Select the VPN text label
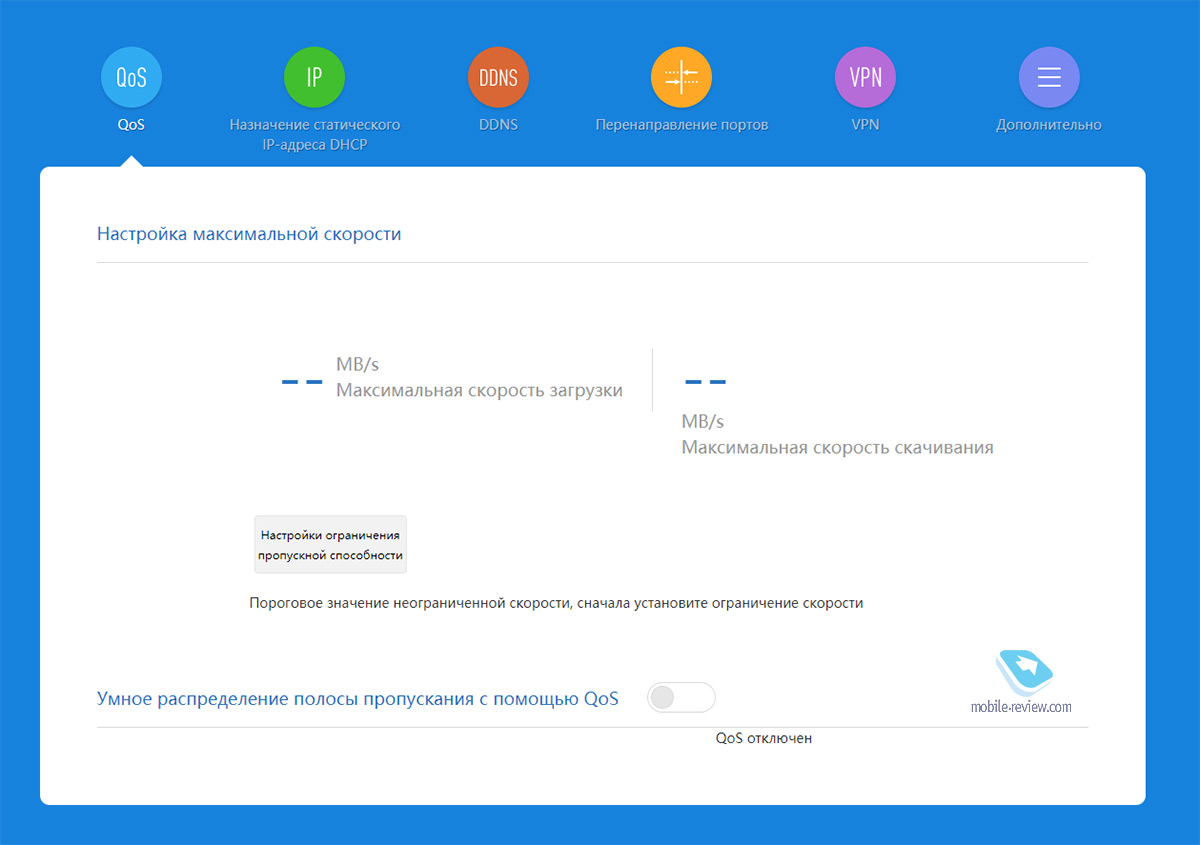 (x=865, y=125)
